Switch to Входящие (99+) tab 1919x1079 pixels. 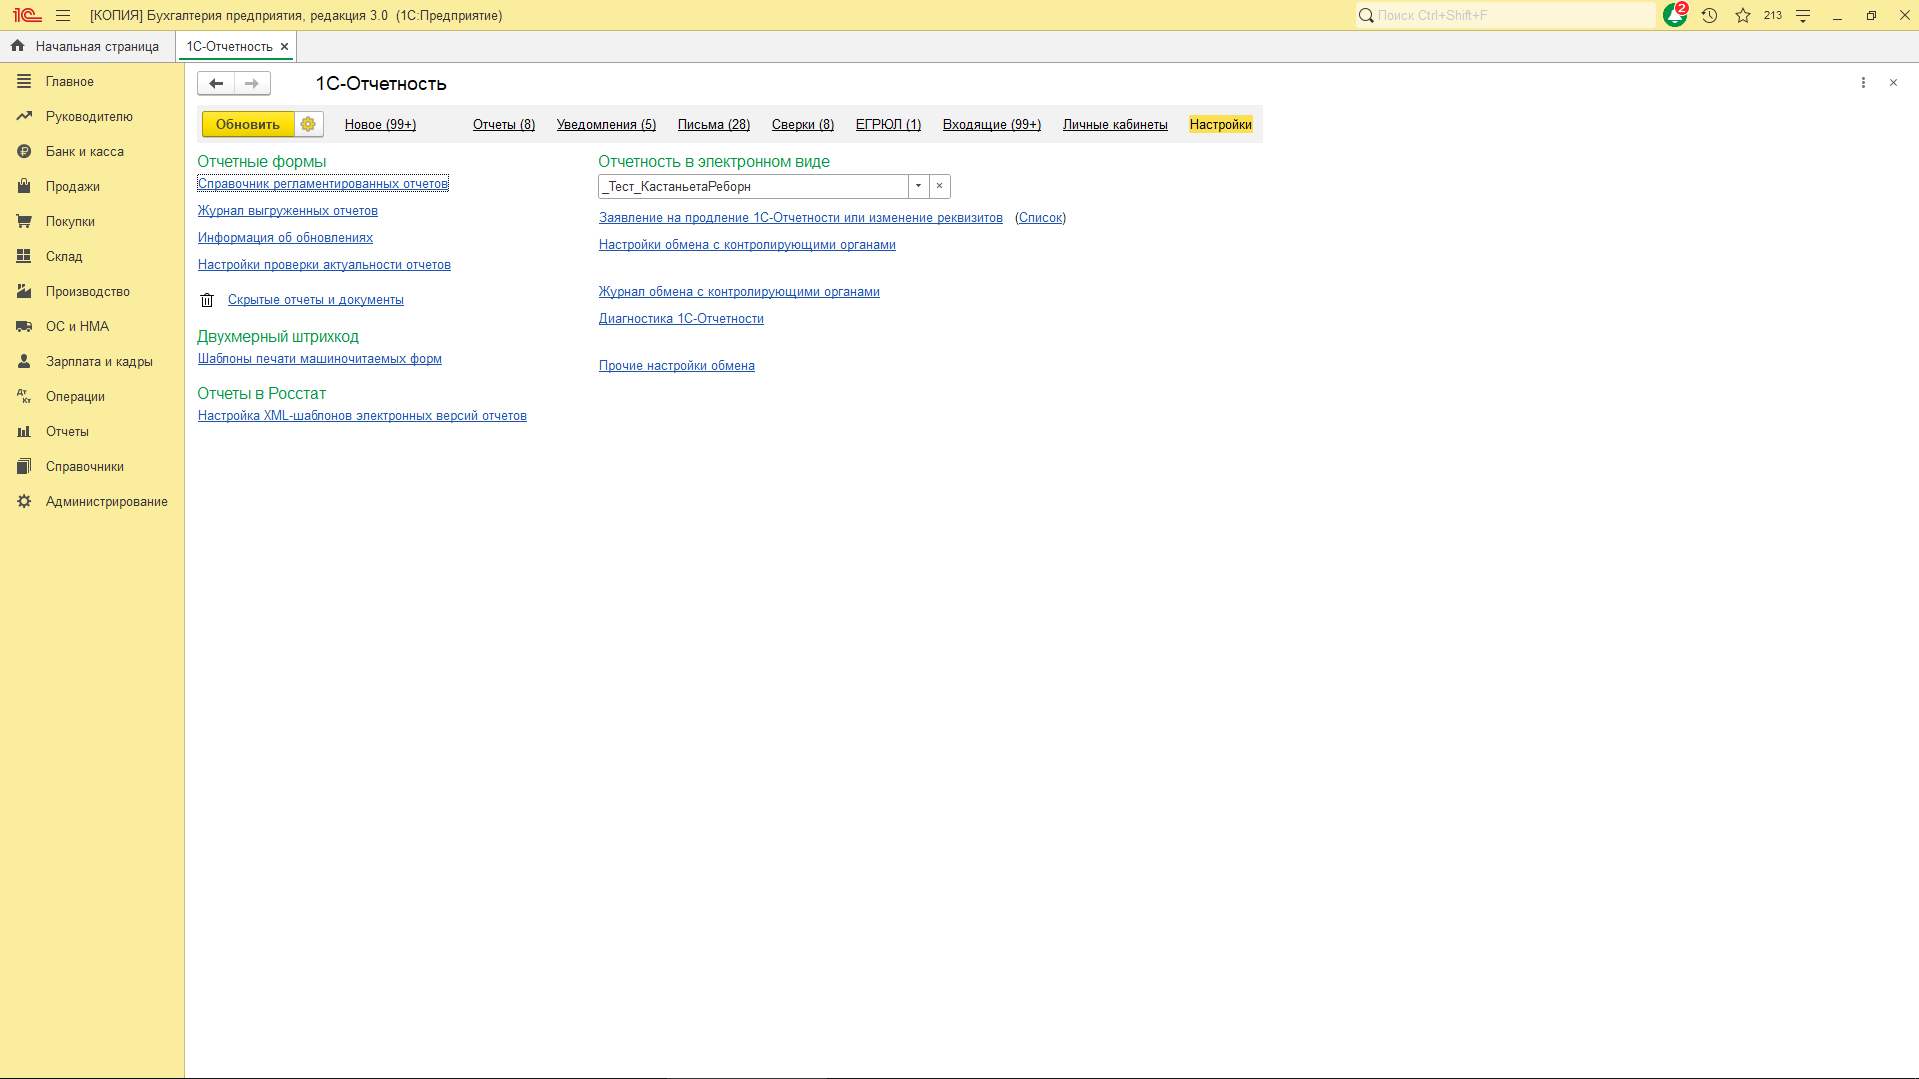point(992,124)
